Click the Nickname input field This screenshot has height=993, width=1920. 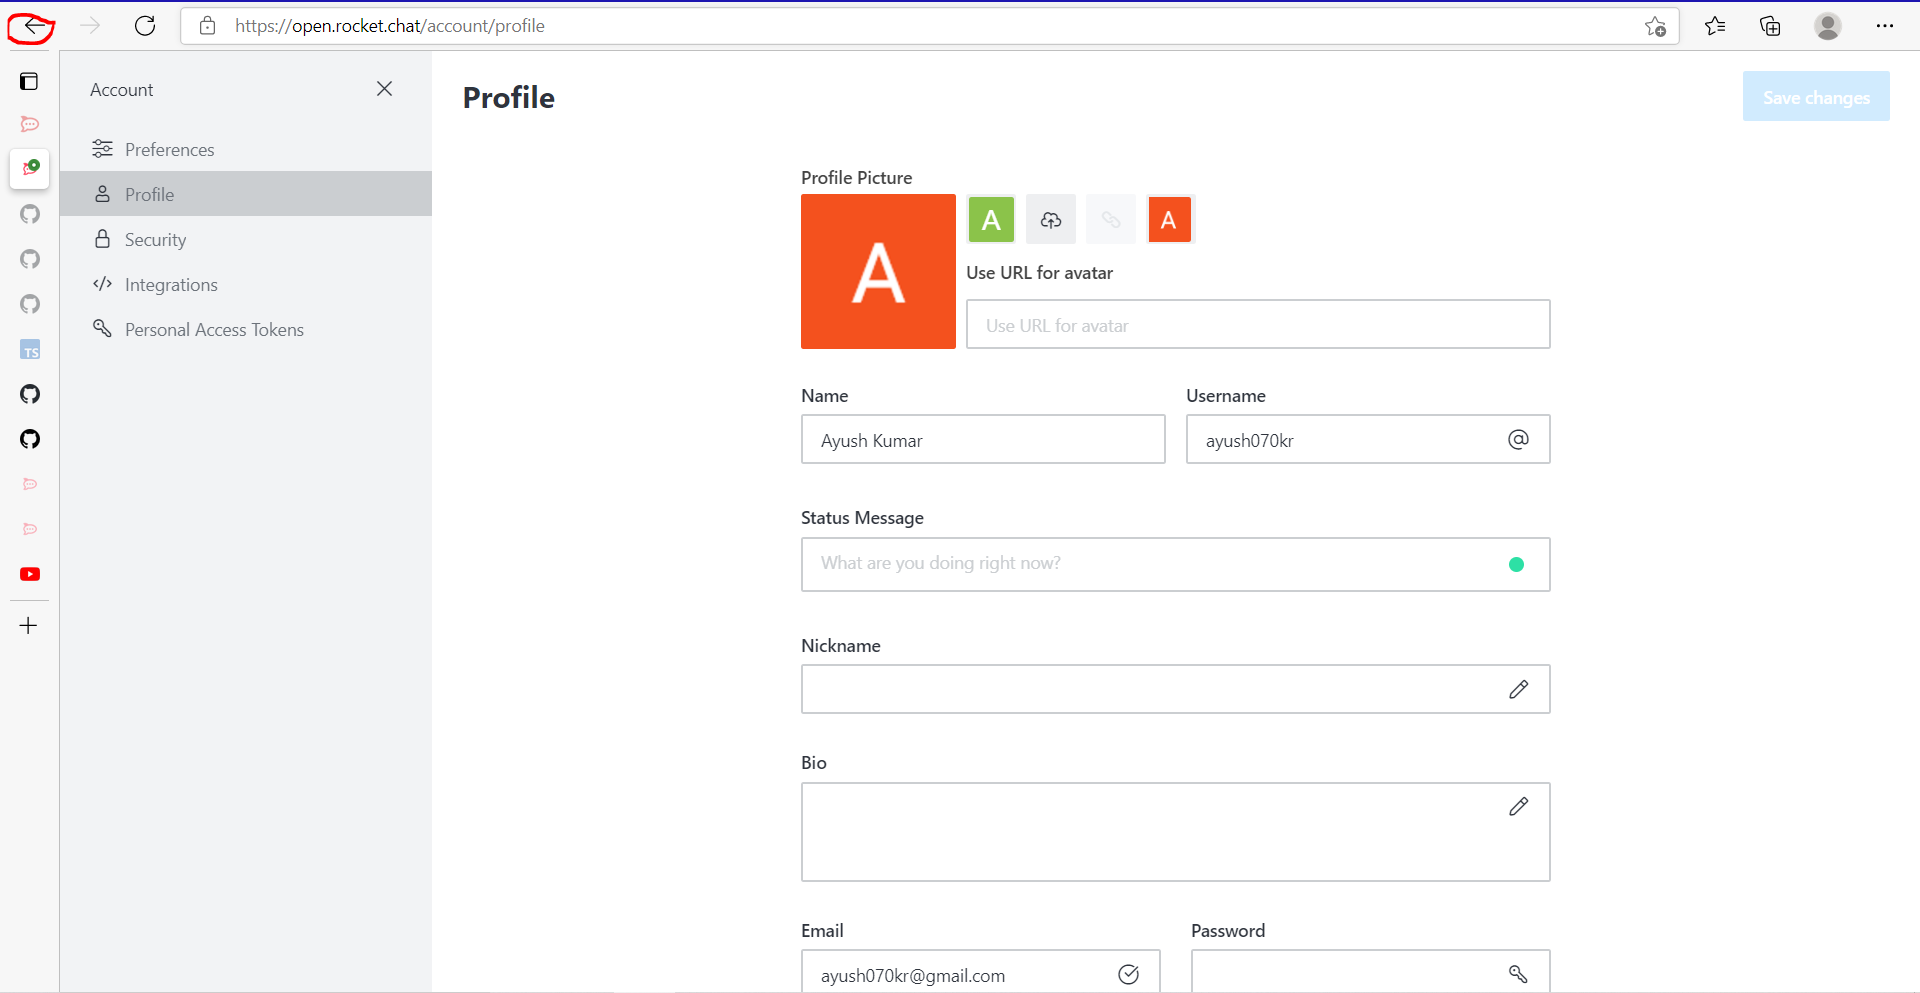[1175, 689]
